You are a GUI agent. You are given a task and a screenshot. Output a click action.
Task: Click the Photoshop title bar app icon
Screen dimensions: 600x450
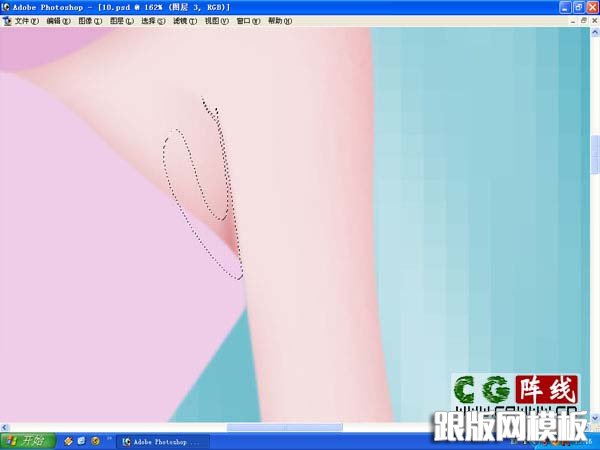(x=7, y=7)
